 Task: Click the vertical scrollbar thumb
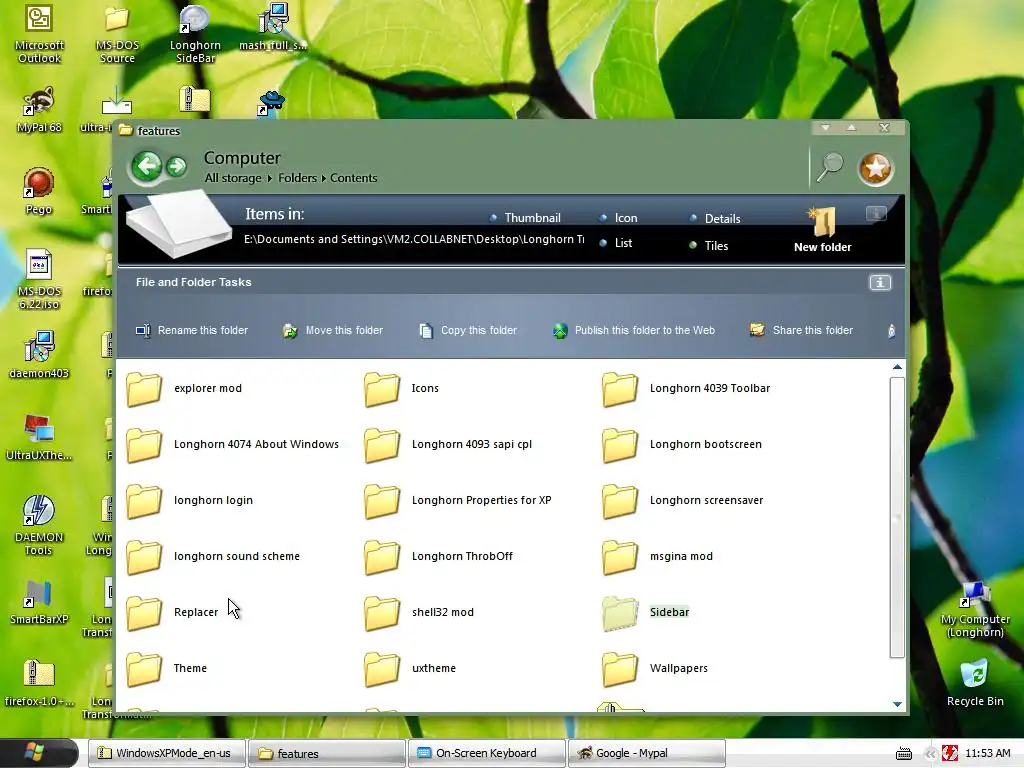coord(897,517)
